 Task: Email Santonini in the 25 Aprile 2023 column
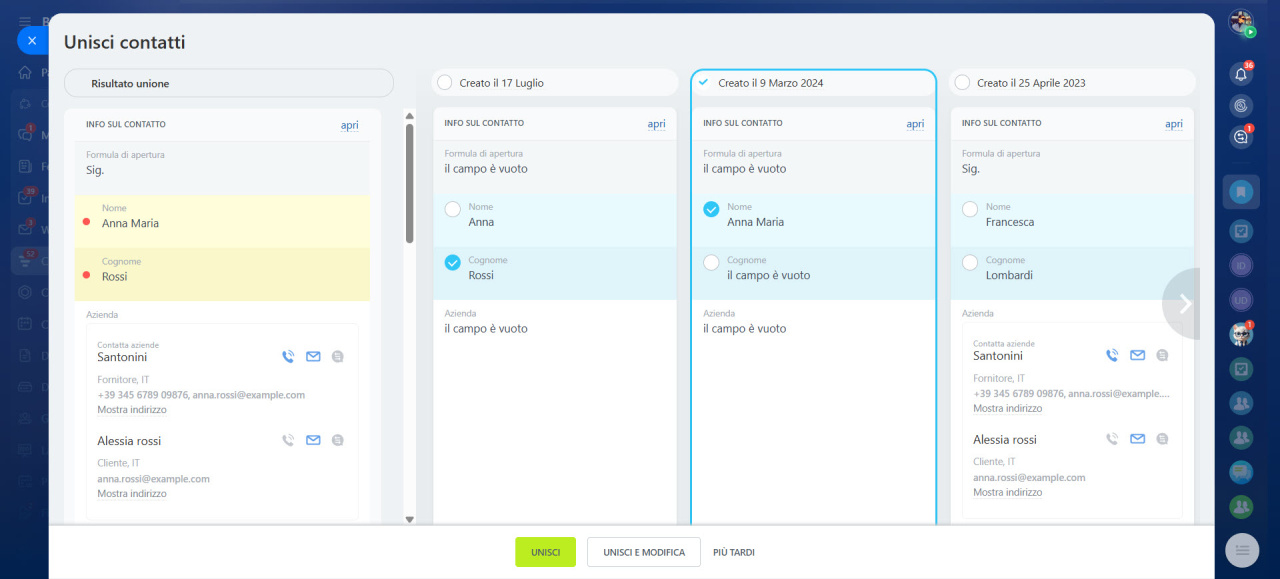coord(1137,355)
